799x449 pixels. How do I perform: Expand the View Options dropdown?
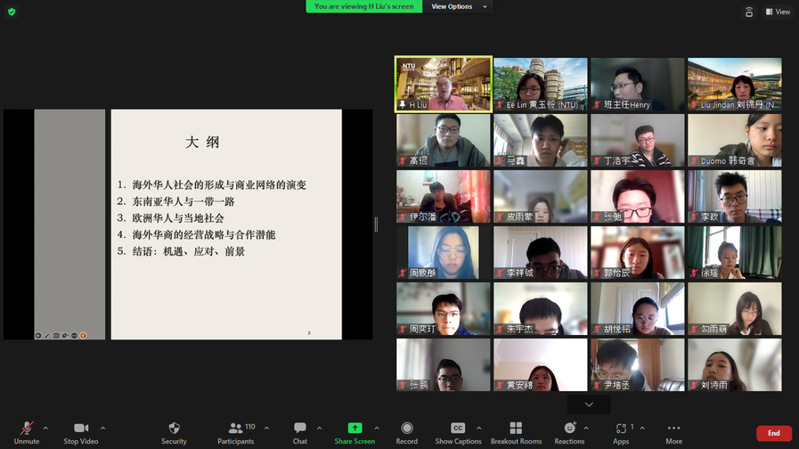460,7
